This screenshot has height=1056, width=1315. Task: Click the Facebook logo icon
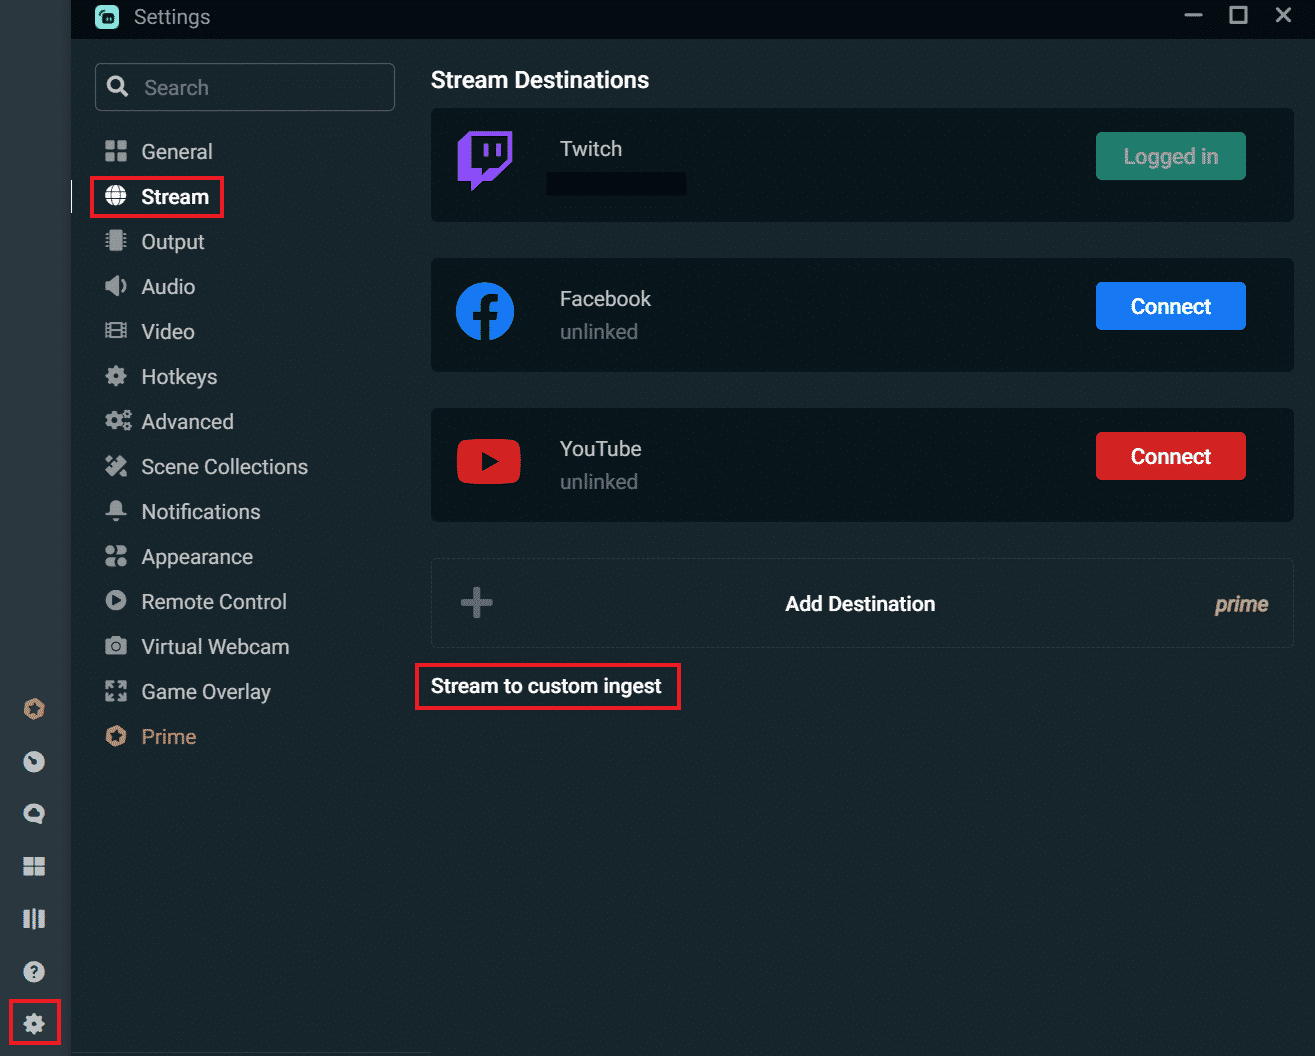[x=485, y=311]
